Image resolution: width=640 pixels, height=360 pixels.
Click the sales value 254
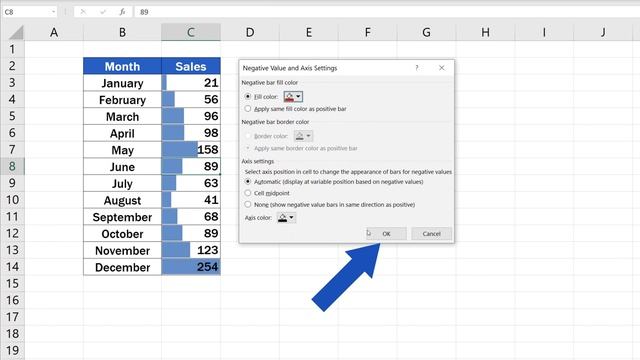pyautogui.click(x=191, y=267)
